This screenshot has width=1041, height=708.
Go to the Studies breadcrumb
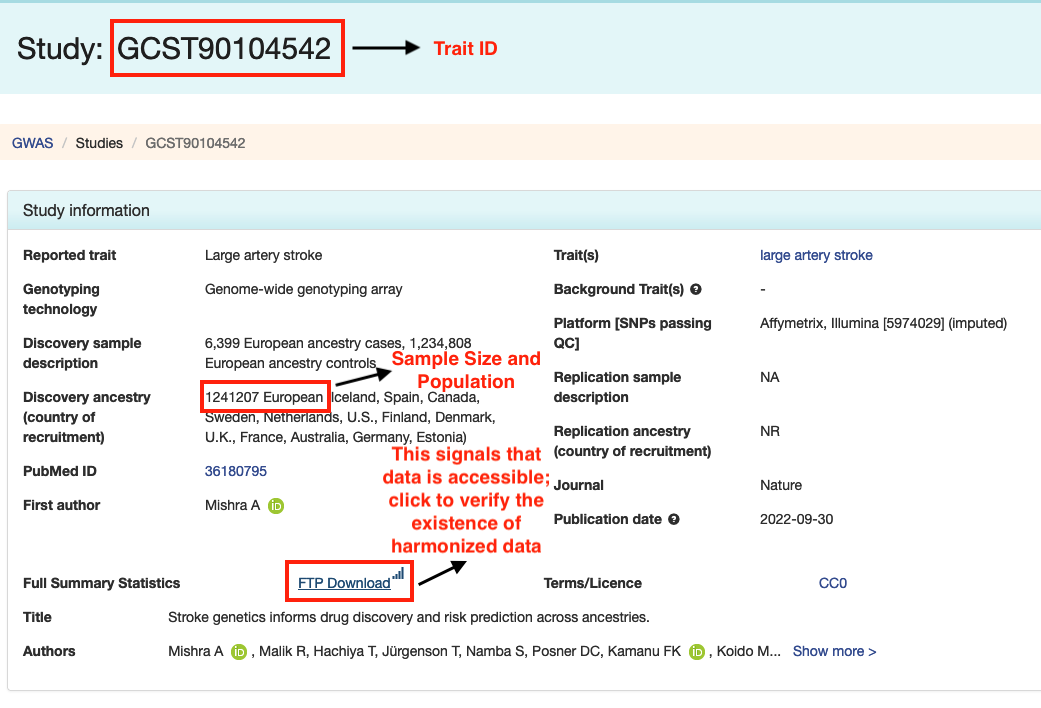pyautogui.click(x=99, y=143)
